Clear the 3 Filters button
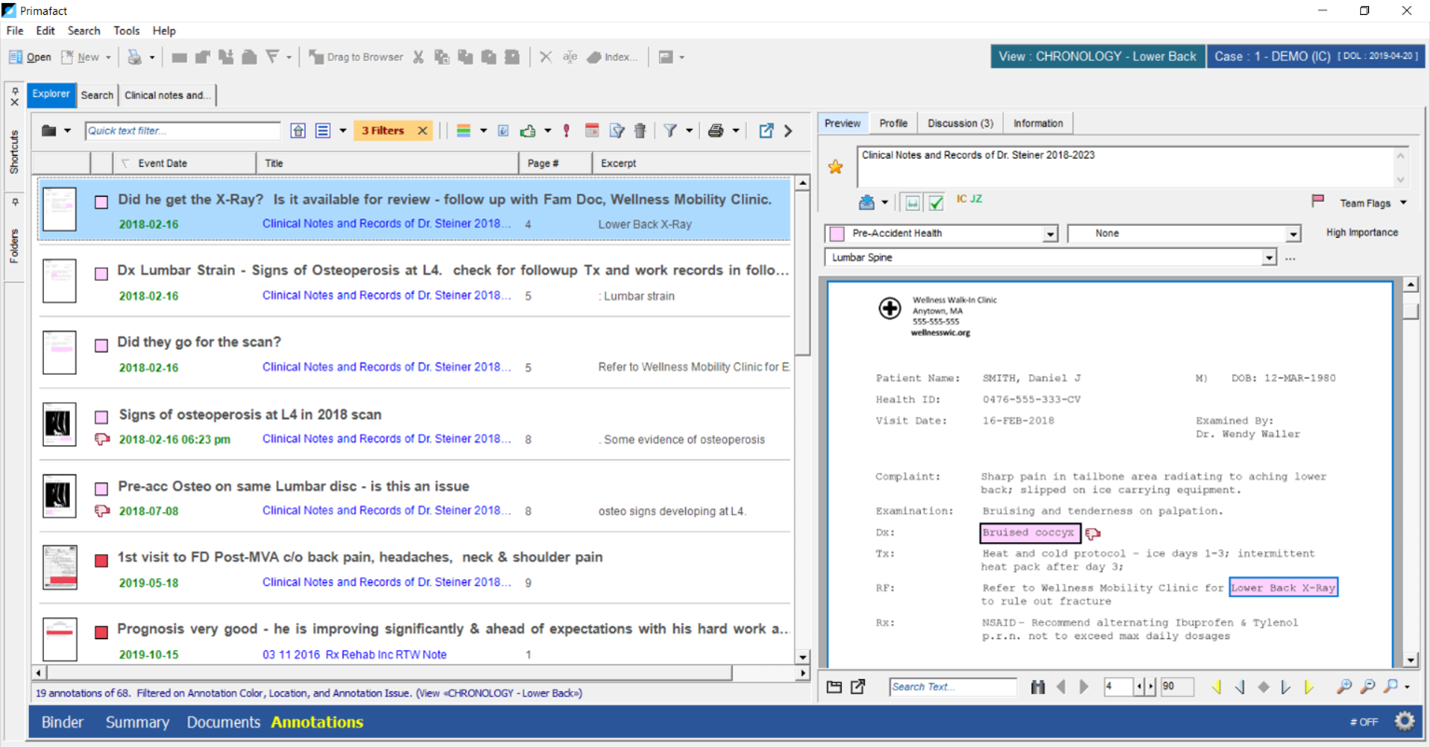Screen dimensions: 1430x747 click(423, 131)
